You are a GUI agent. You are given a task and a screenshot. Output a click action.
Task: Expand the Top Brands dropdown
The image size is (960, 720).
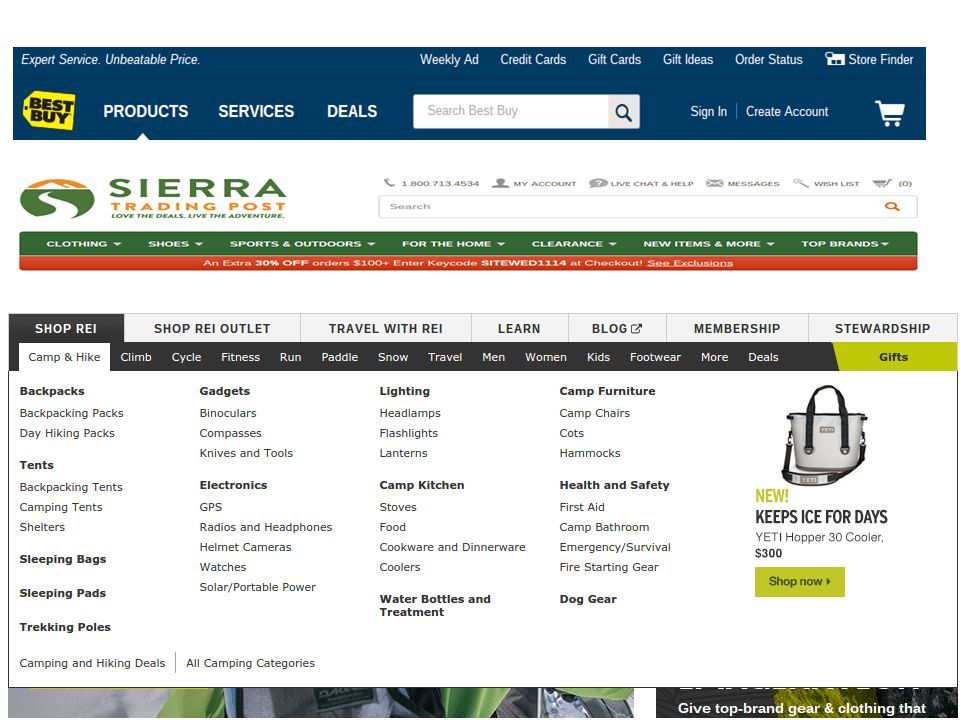pos(845,244)
